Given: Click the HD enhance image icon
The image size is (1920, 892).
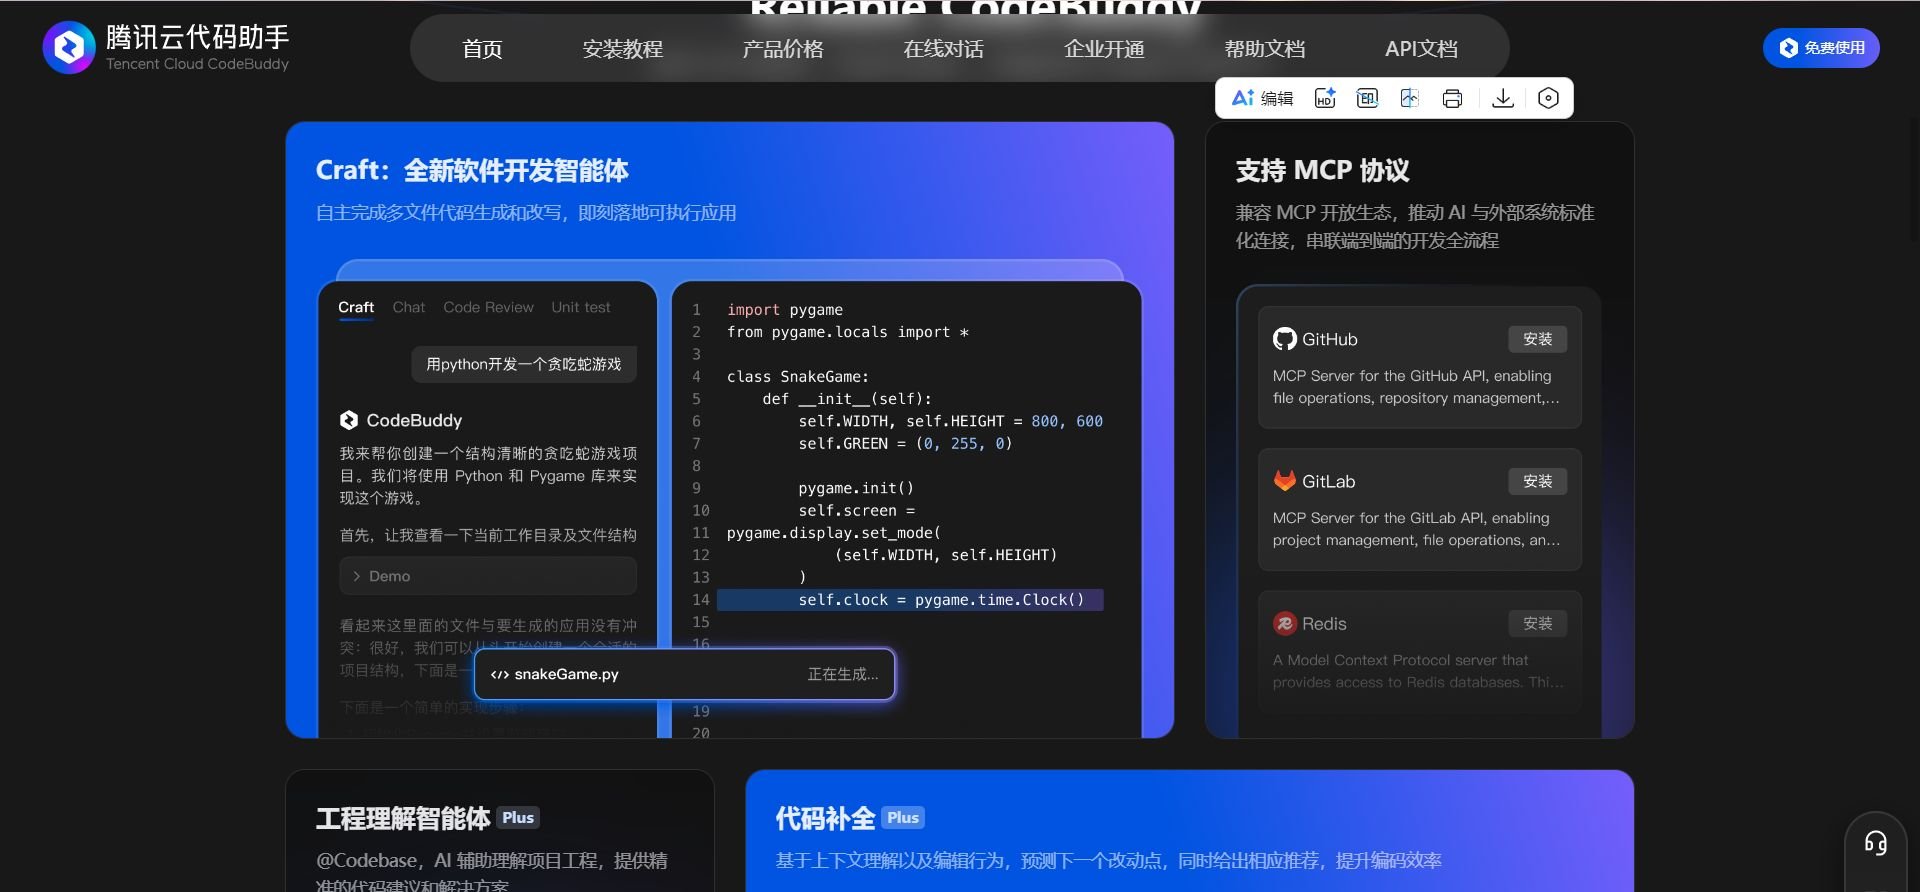Looking at the screenshot, I should 1325,98.
